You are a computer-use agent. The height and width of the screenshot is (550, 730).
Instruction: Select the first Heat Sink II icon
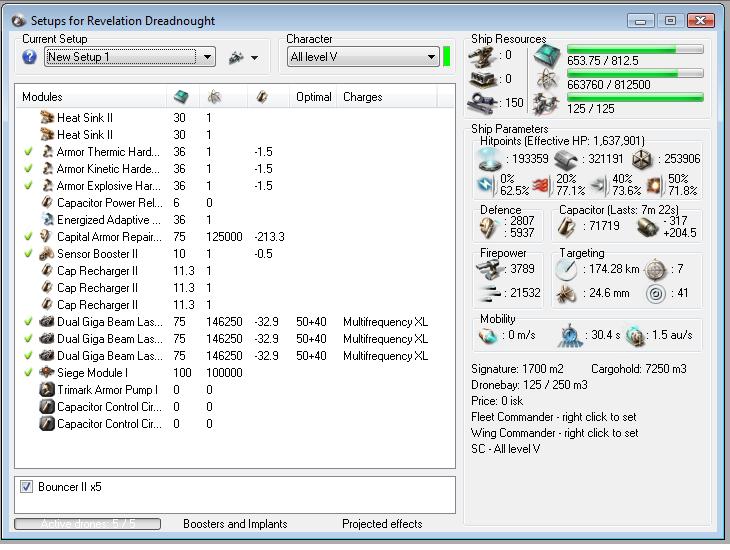tap(47, 117)
